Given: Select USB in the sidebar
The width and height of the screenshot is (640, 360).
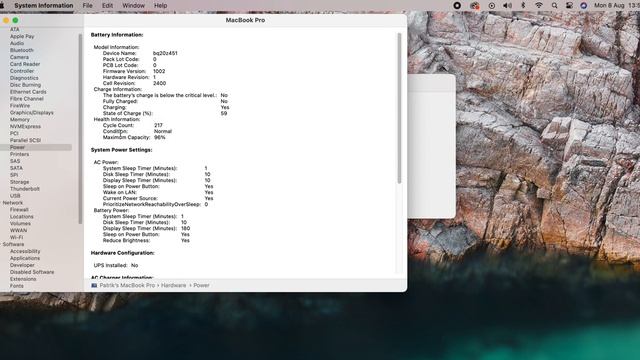Looking at the screenshot, I should point(15,196).
